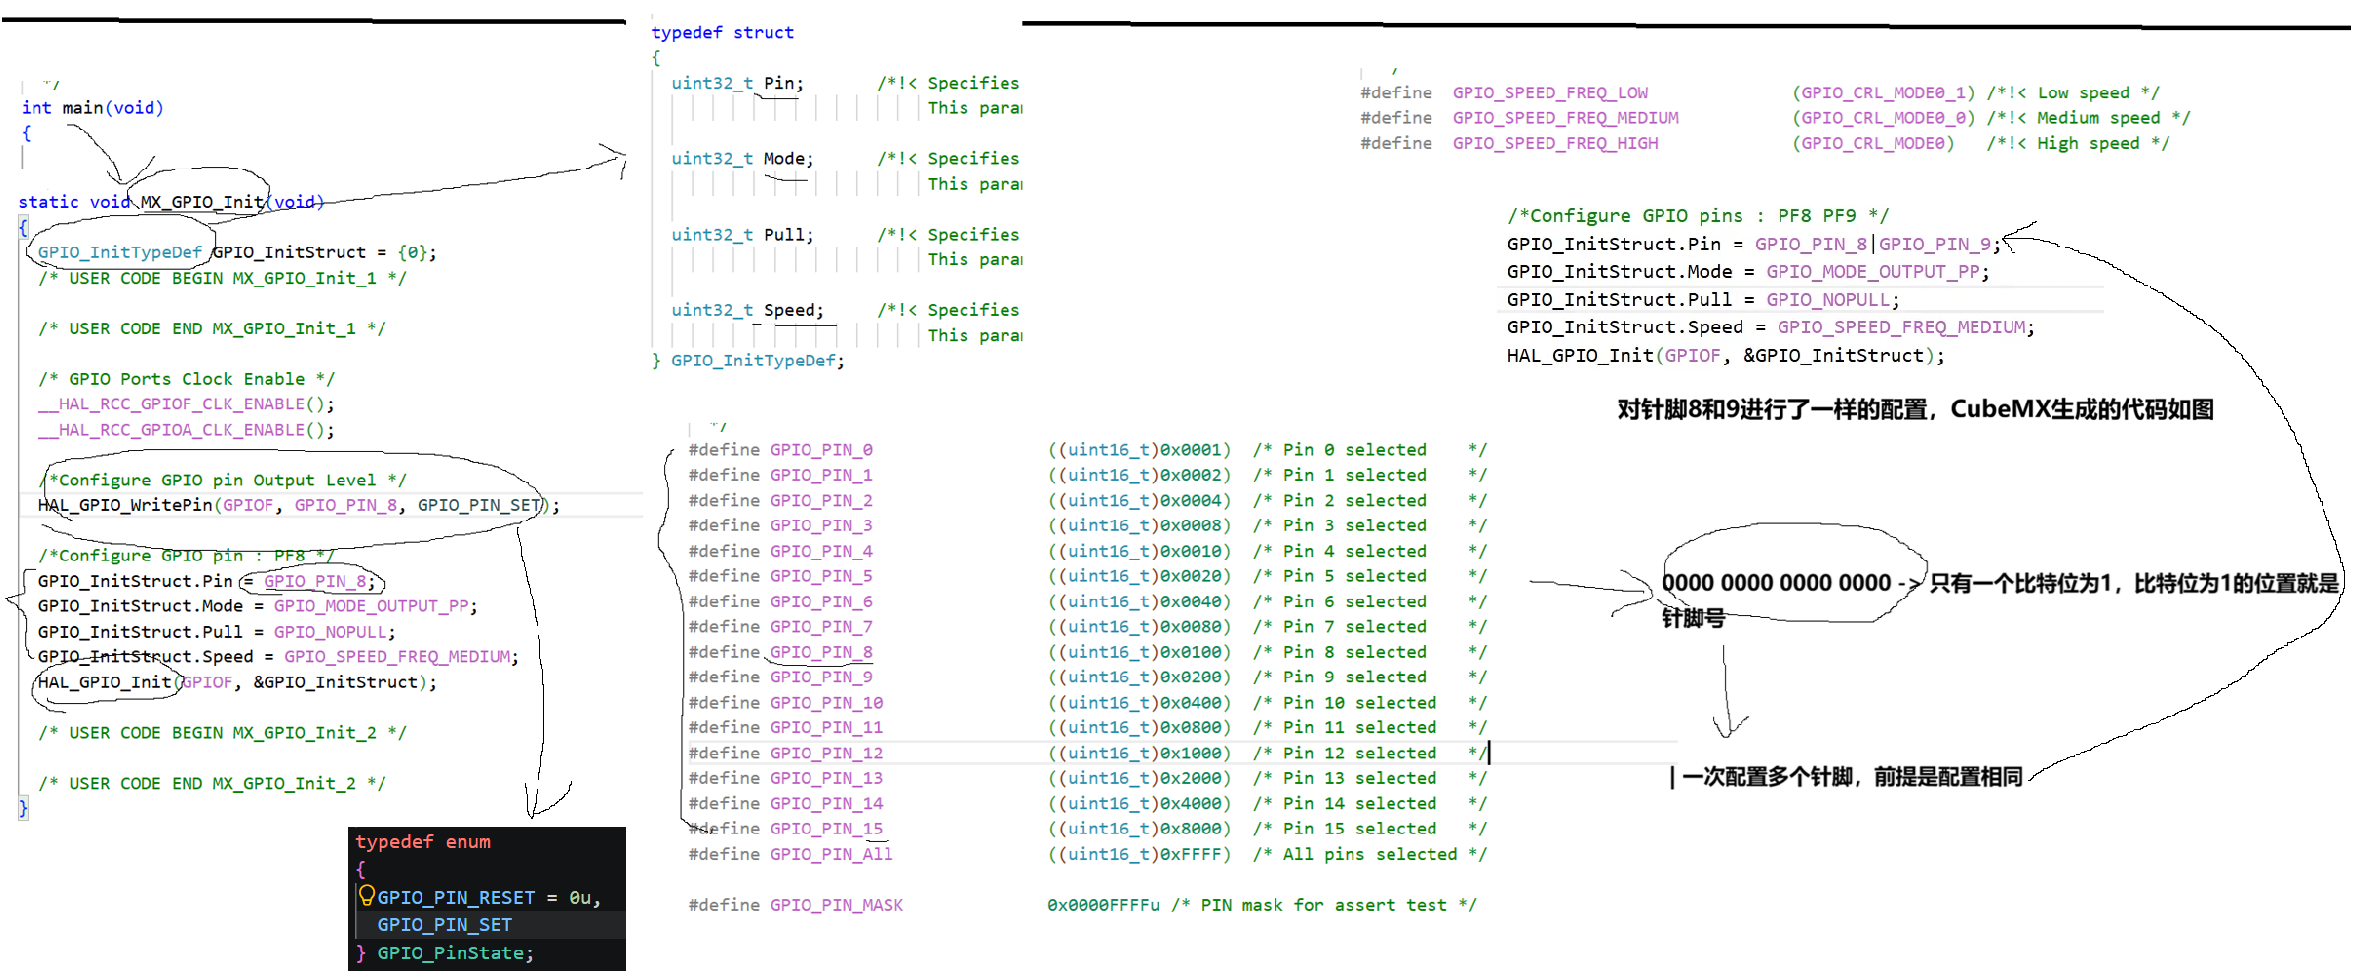Image resolution: width=2356 pixels, height=978 pixels.
Task: Click the GPIO_SPEED_FREQ_HIGH define
Action: tap(1555, 143)
